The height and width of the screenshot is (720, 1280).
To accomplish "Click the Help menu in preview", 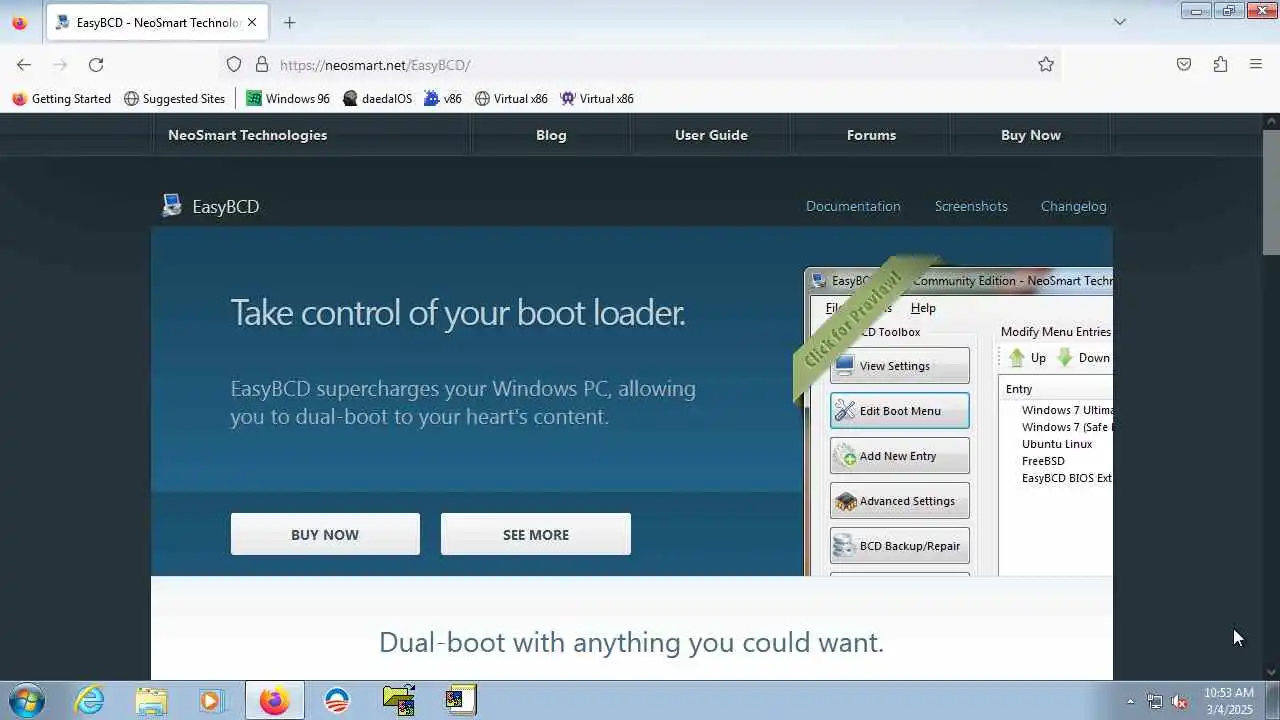I will click(923, 308).
